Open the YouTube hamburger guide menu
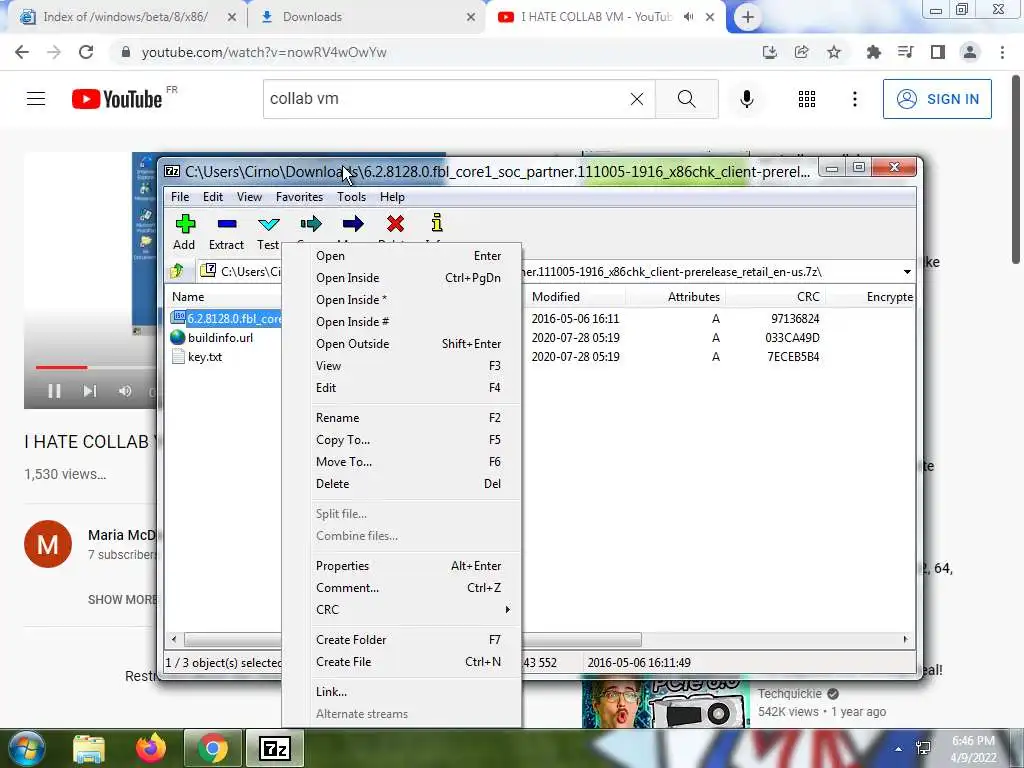1024x768 pixels. click(x=36, y=99)
